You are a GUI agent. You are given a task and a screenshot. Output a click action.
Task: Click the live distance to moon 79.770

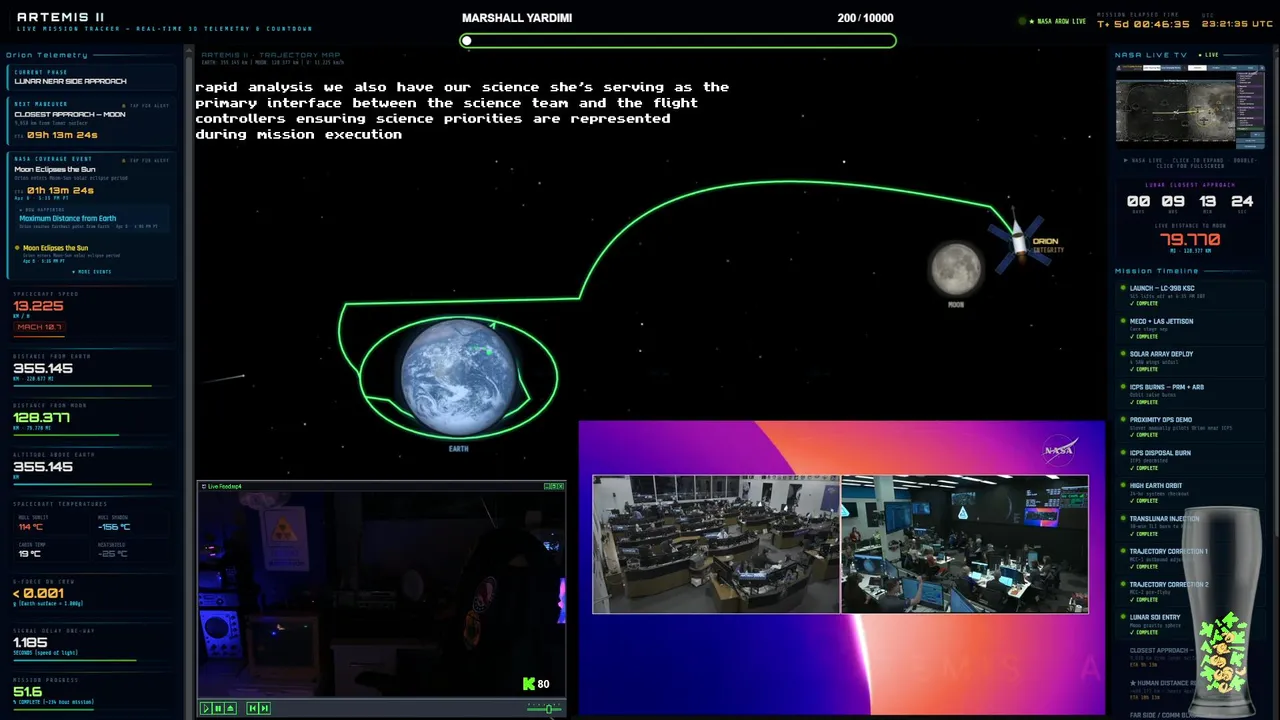(1189, 240)
